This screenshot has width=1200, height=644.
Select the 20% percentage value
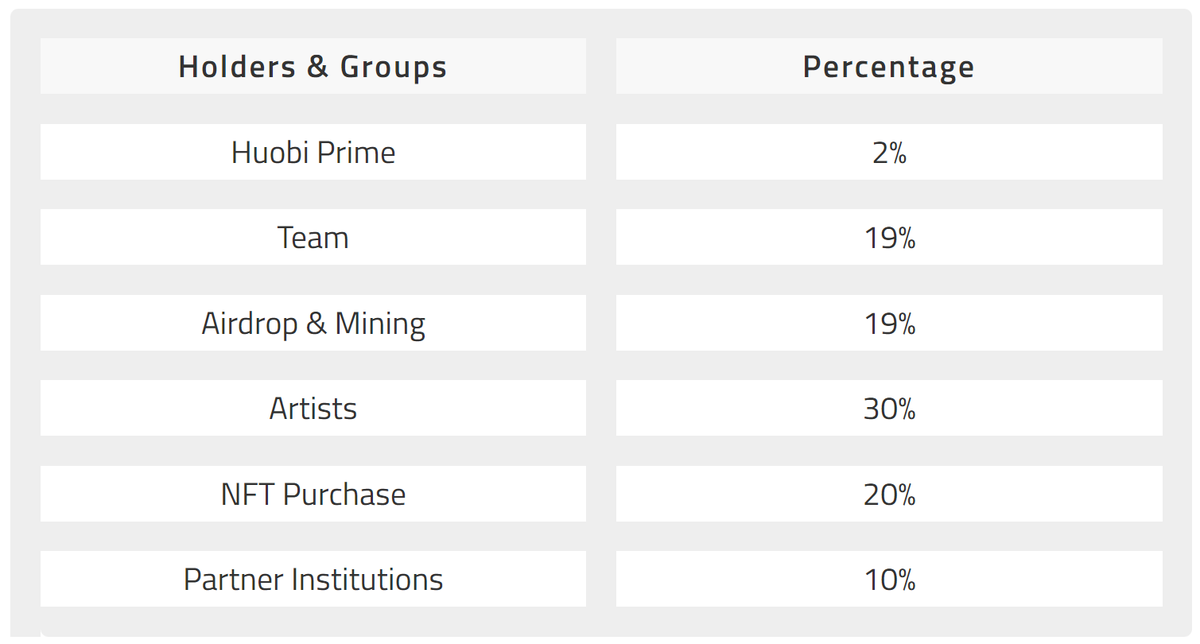888,495
